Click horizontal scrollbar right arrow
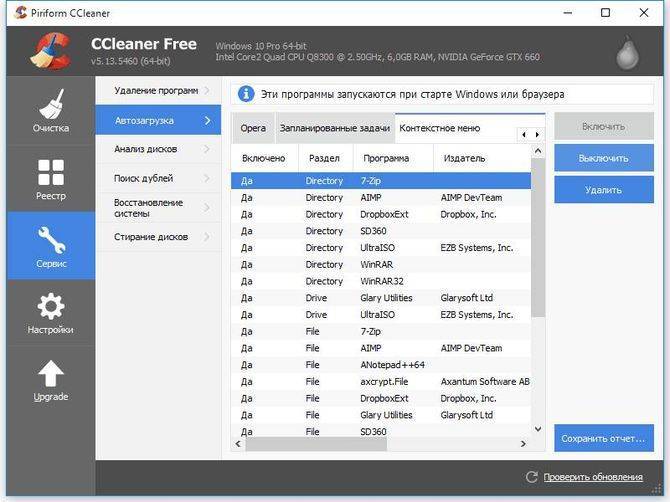Screen dimensions: 670x502 [523, 444]
